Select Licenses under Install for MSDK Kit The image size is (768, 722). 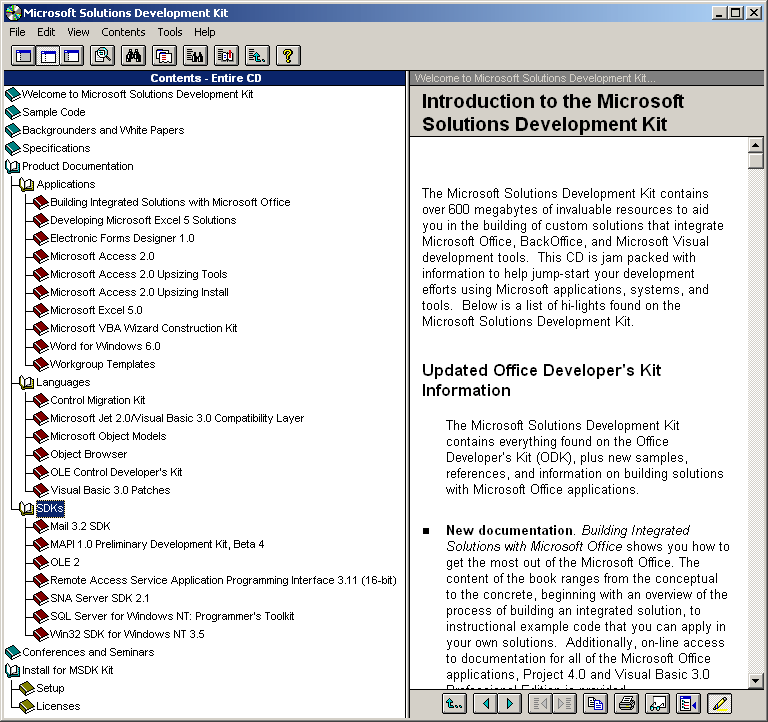pyautogui.click(x=58, y=706)
